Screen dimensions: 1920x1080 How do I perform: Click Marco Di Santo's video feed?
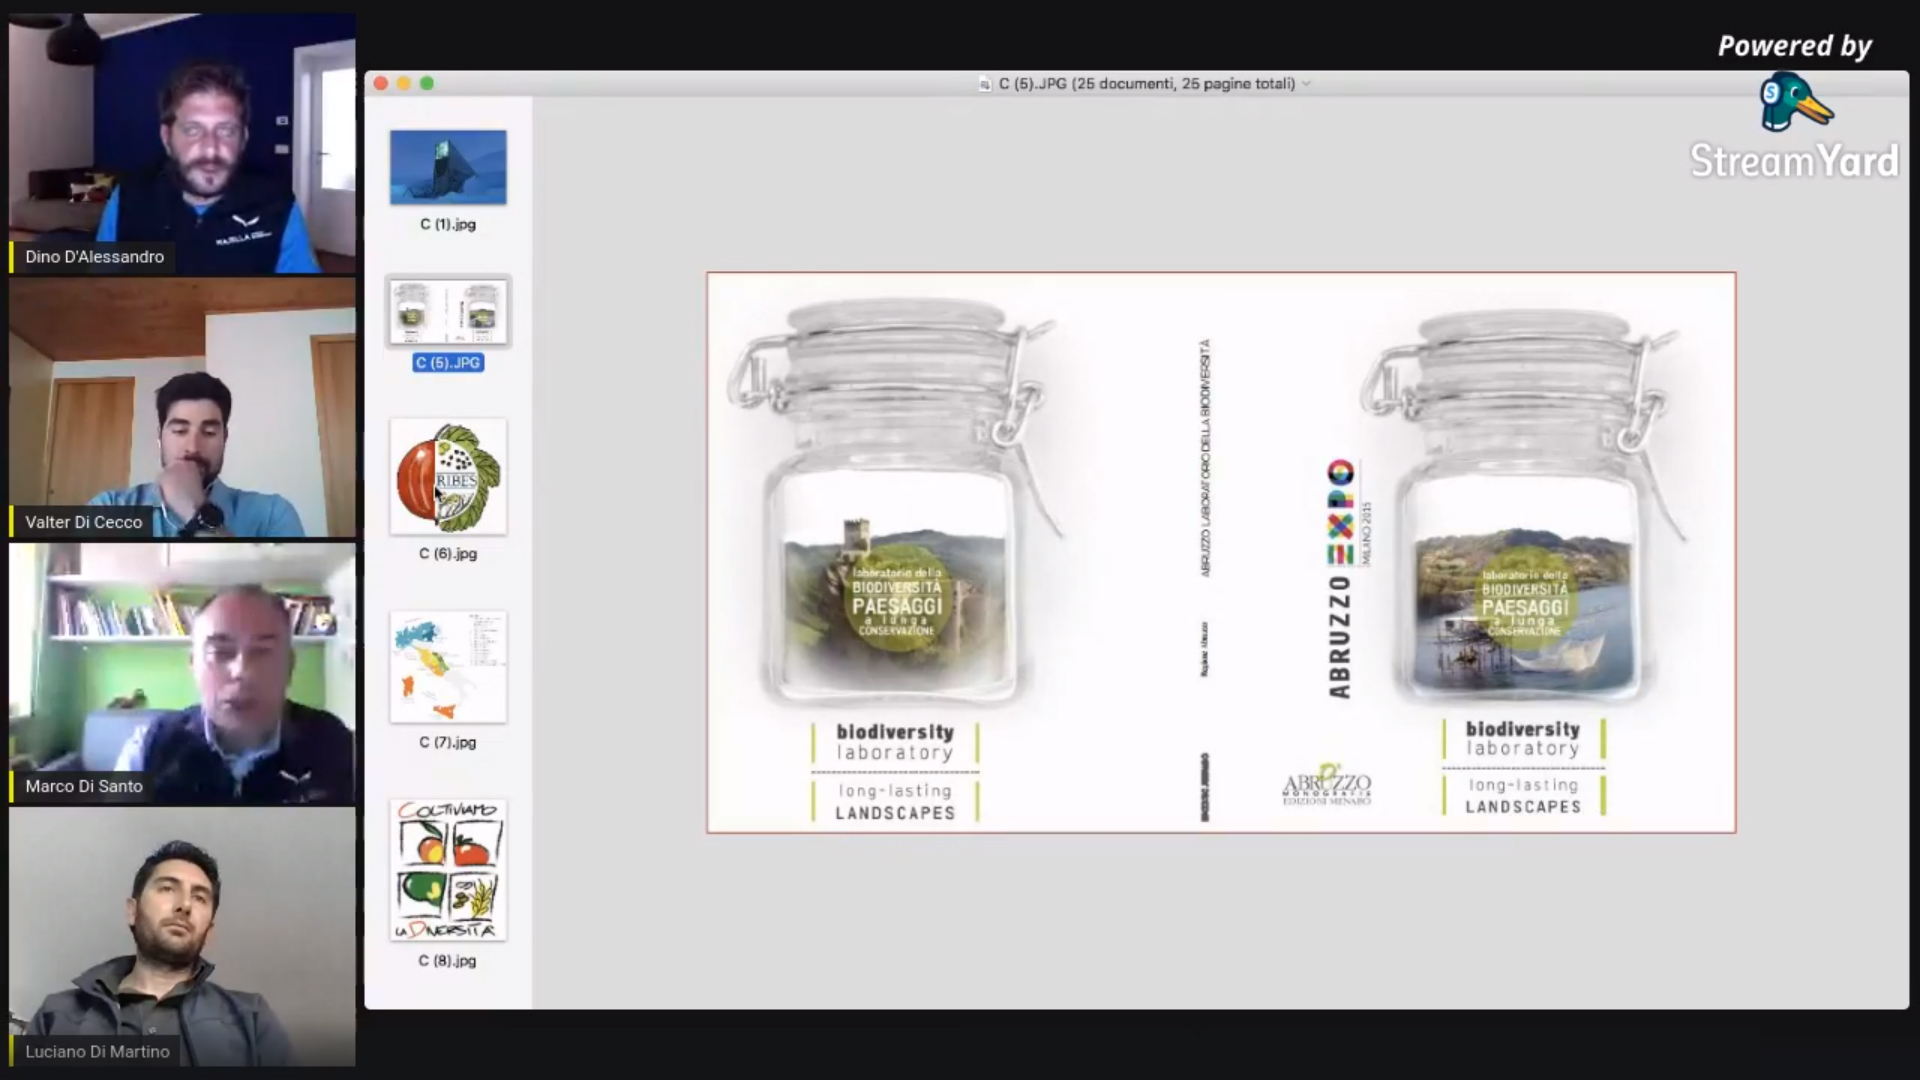(182, 673)
